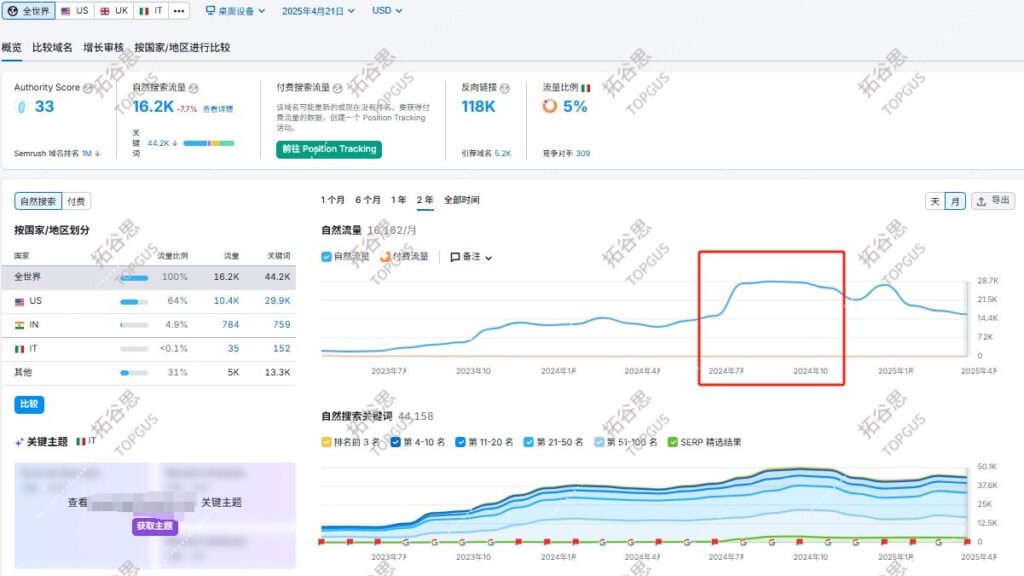This screenshot has width=1024, height=576.
Task: Click the export upload icon button 导出
Action: pyautogui.click(x=993, y=201)
